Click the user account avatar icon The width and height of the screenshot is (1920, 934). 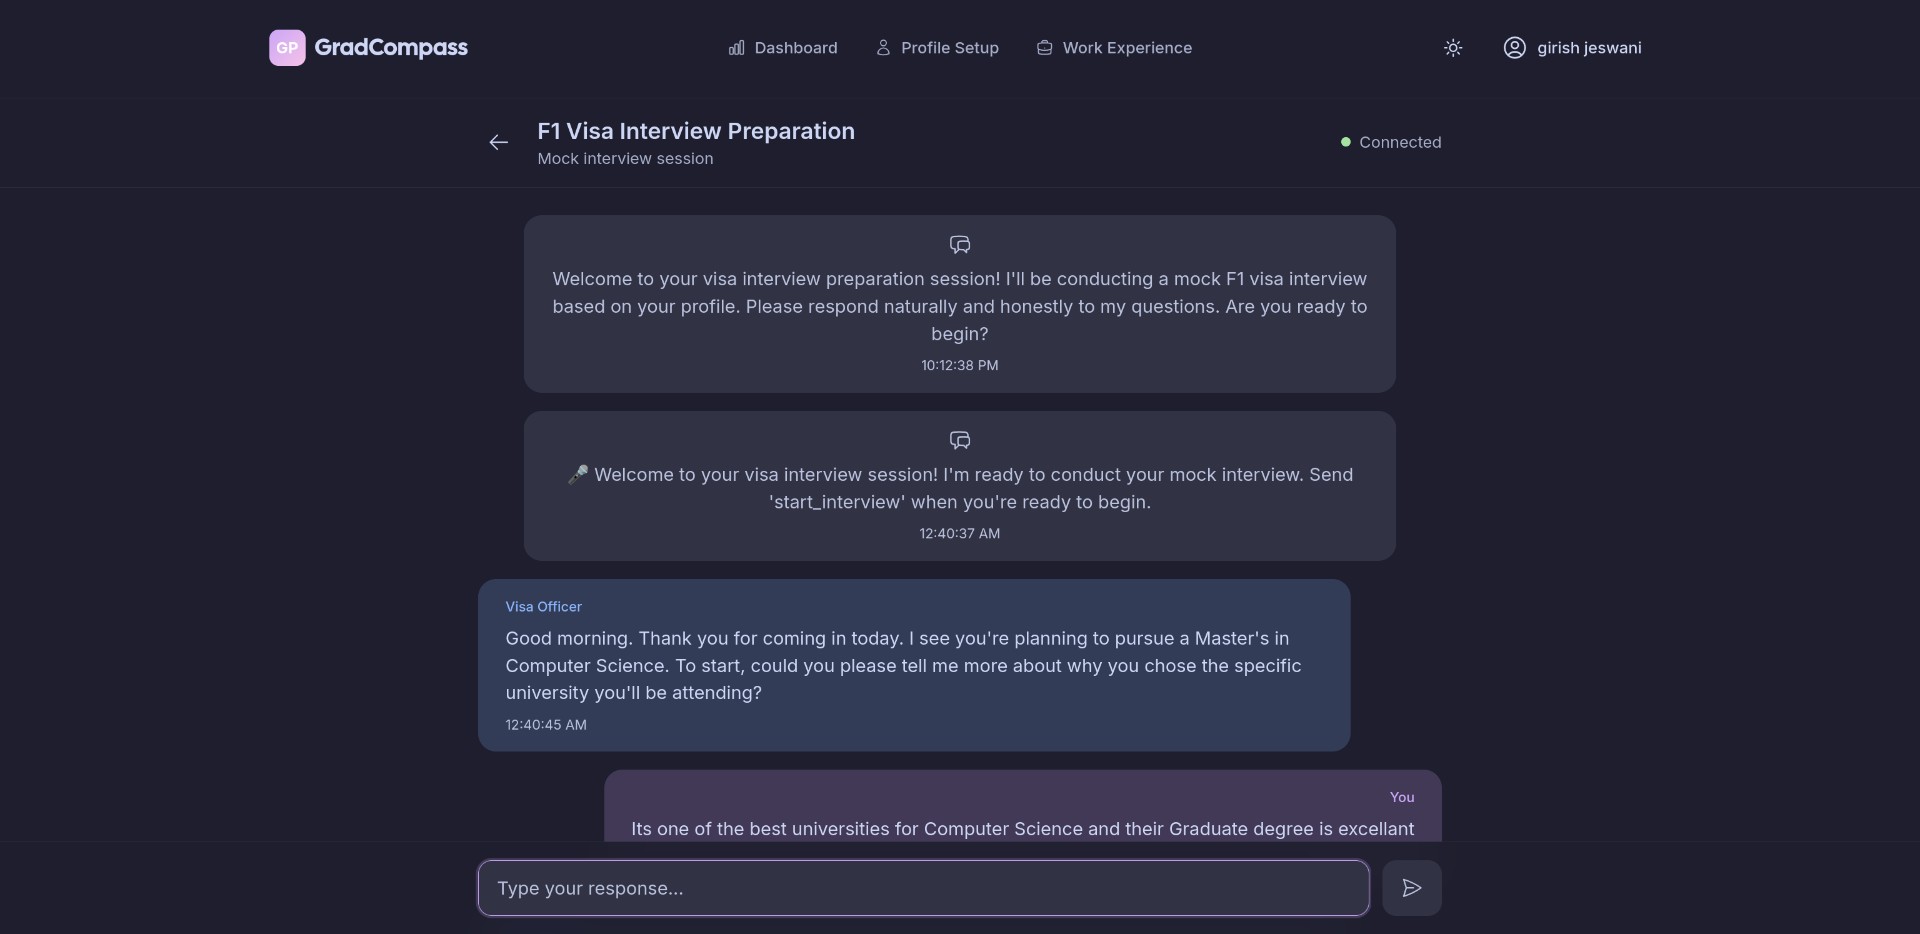tap(1514, 47)
